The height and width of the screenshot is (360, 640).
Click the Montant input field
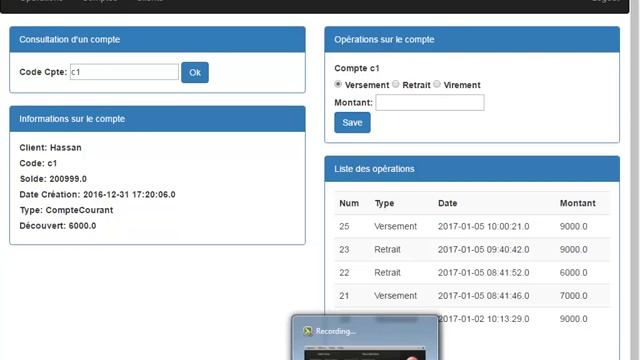pyautogui.click(x=430, y=102)
